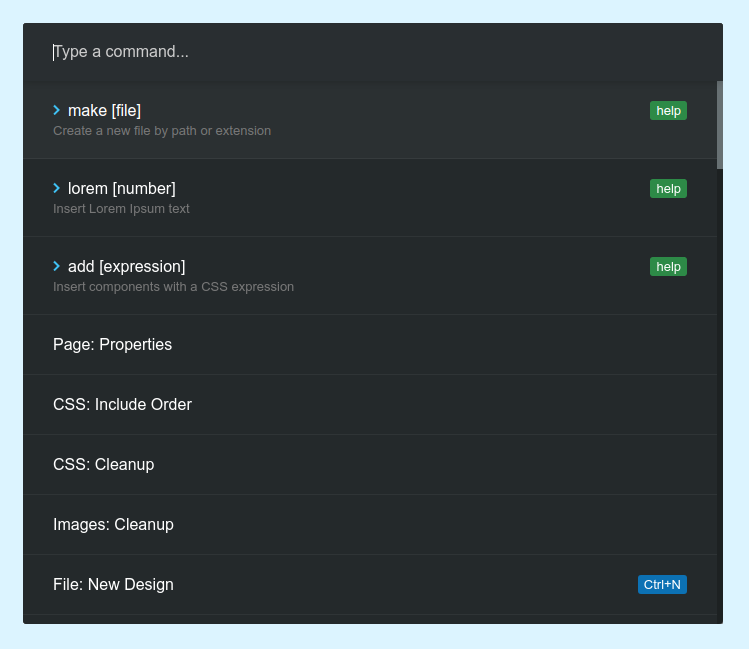
Task: Click 'Insert components with a CSS expression' text
Action: [x=173, y=287]
